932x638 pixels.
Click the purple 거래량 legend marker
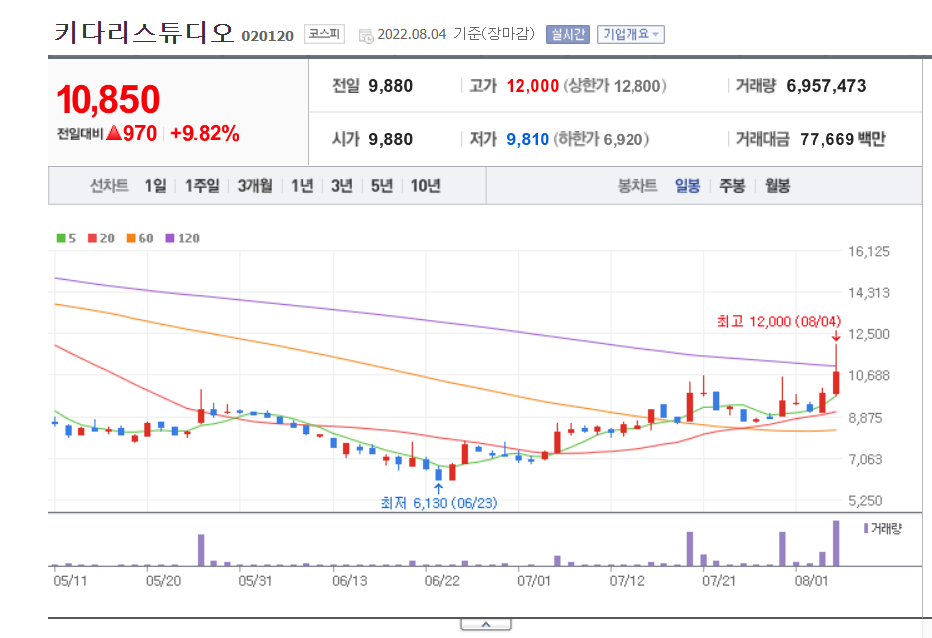[x=866, y=528]
